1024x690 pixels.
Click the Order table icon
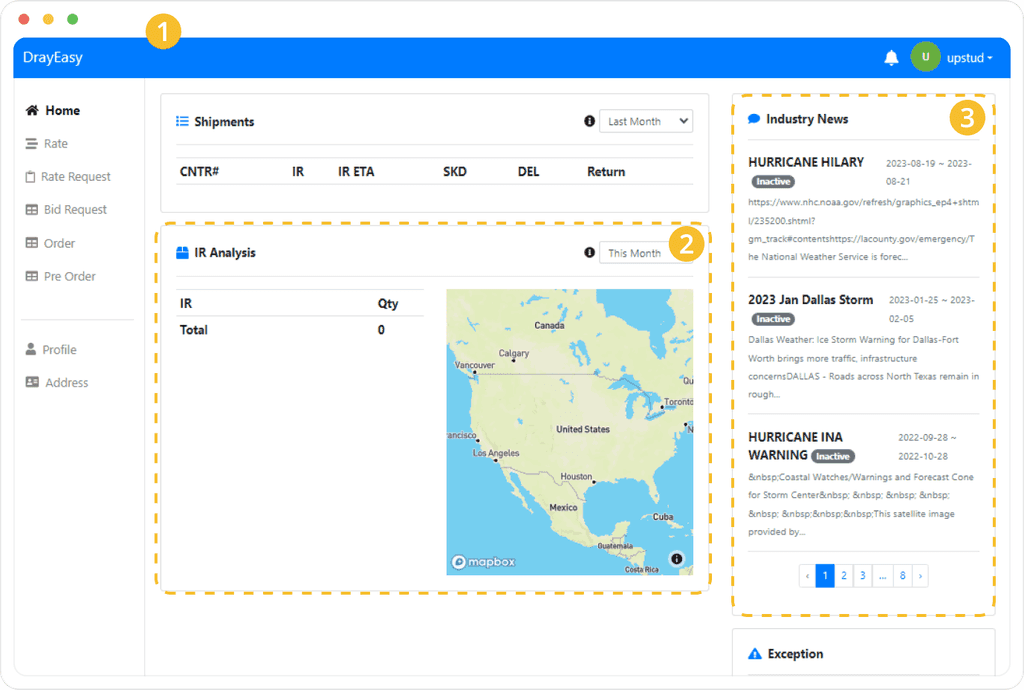(31, 243)
